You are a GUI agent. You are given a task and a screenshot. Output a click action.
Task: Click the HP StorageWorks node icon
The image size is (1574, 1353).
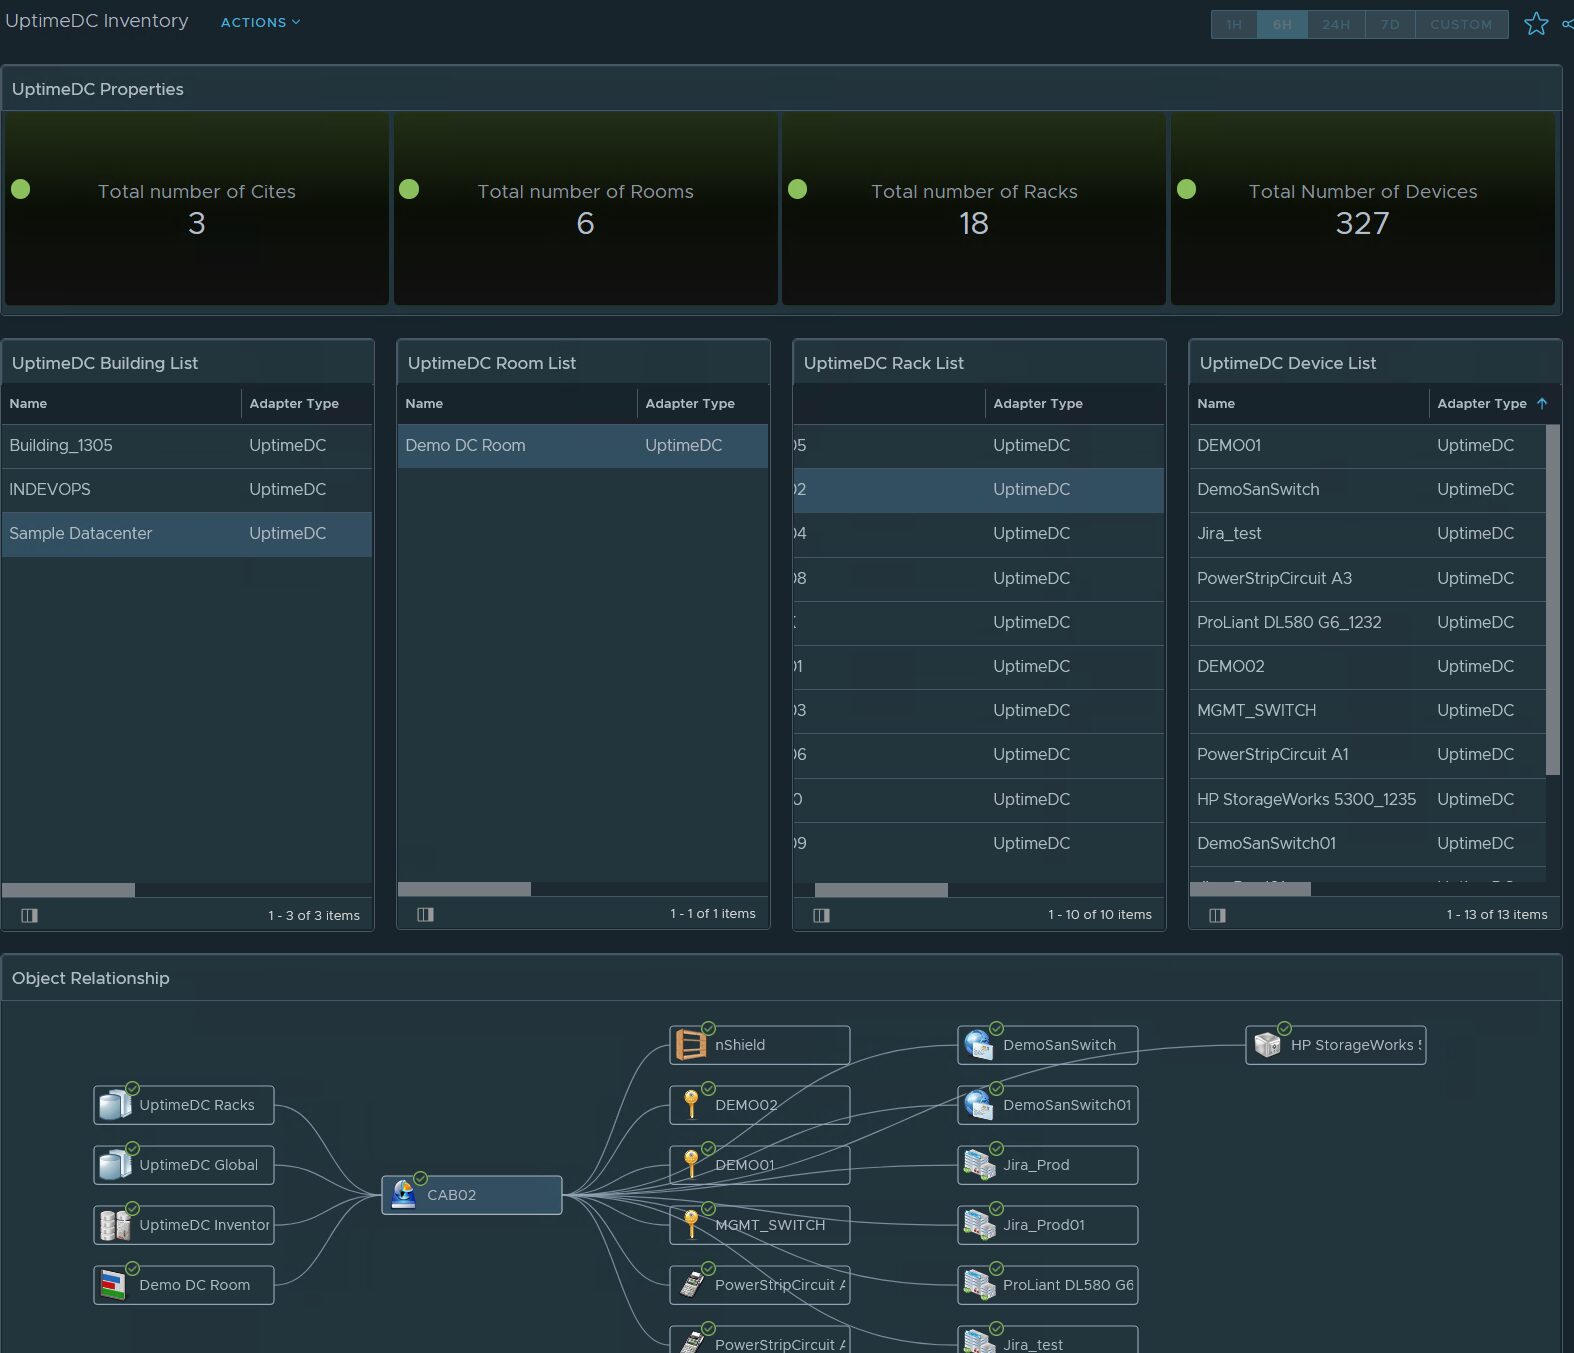pyautogui.click(x=1267, y=1045)
